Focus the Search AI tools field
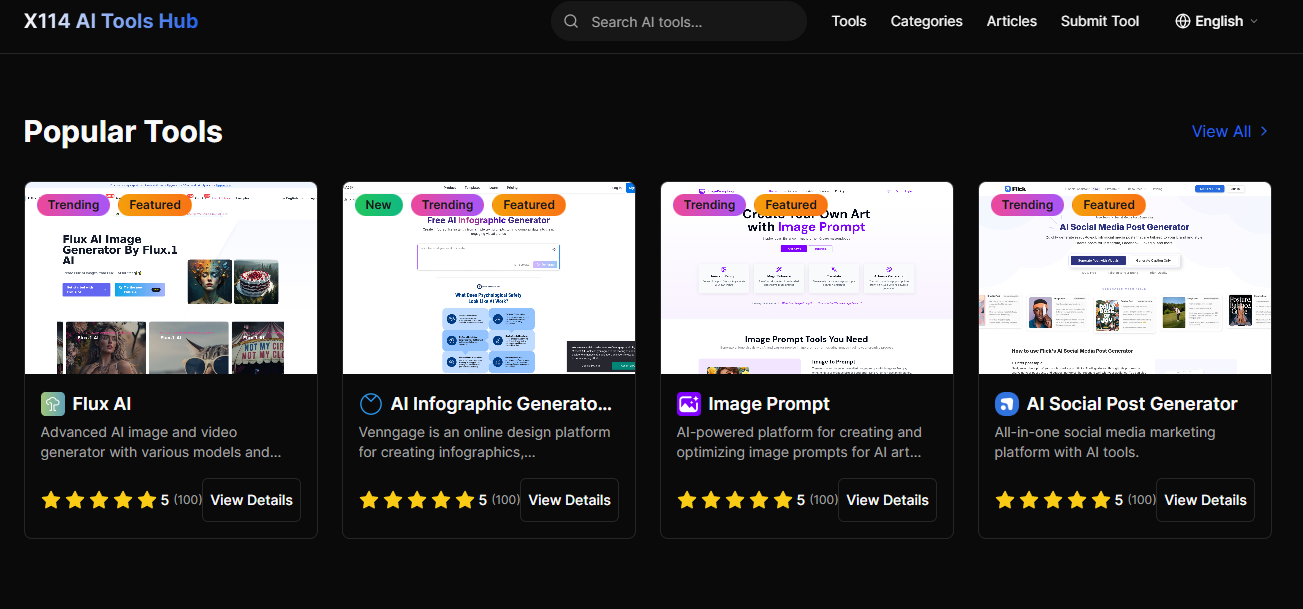 point(679,21)
